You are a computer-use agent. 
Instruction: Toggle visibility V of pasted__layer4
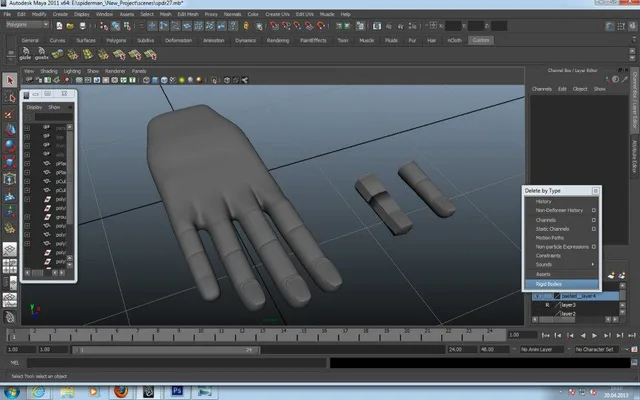[x=538, y=296]
